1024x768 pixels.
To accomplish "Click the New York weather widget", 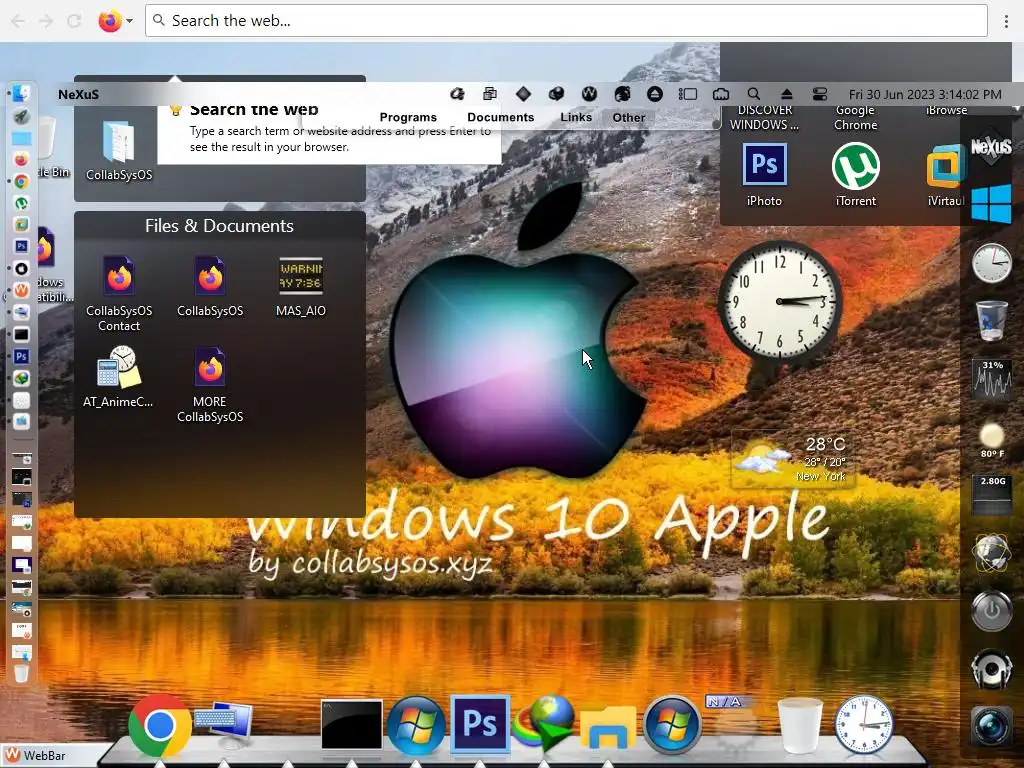I will pyautogui.click(x=792, y=460).
